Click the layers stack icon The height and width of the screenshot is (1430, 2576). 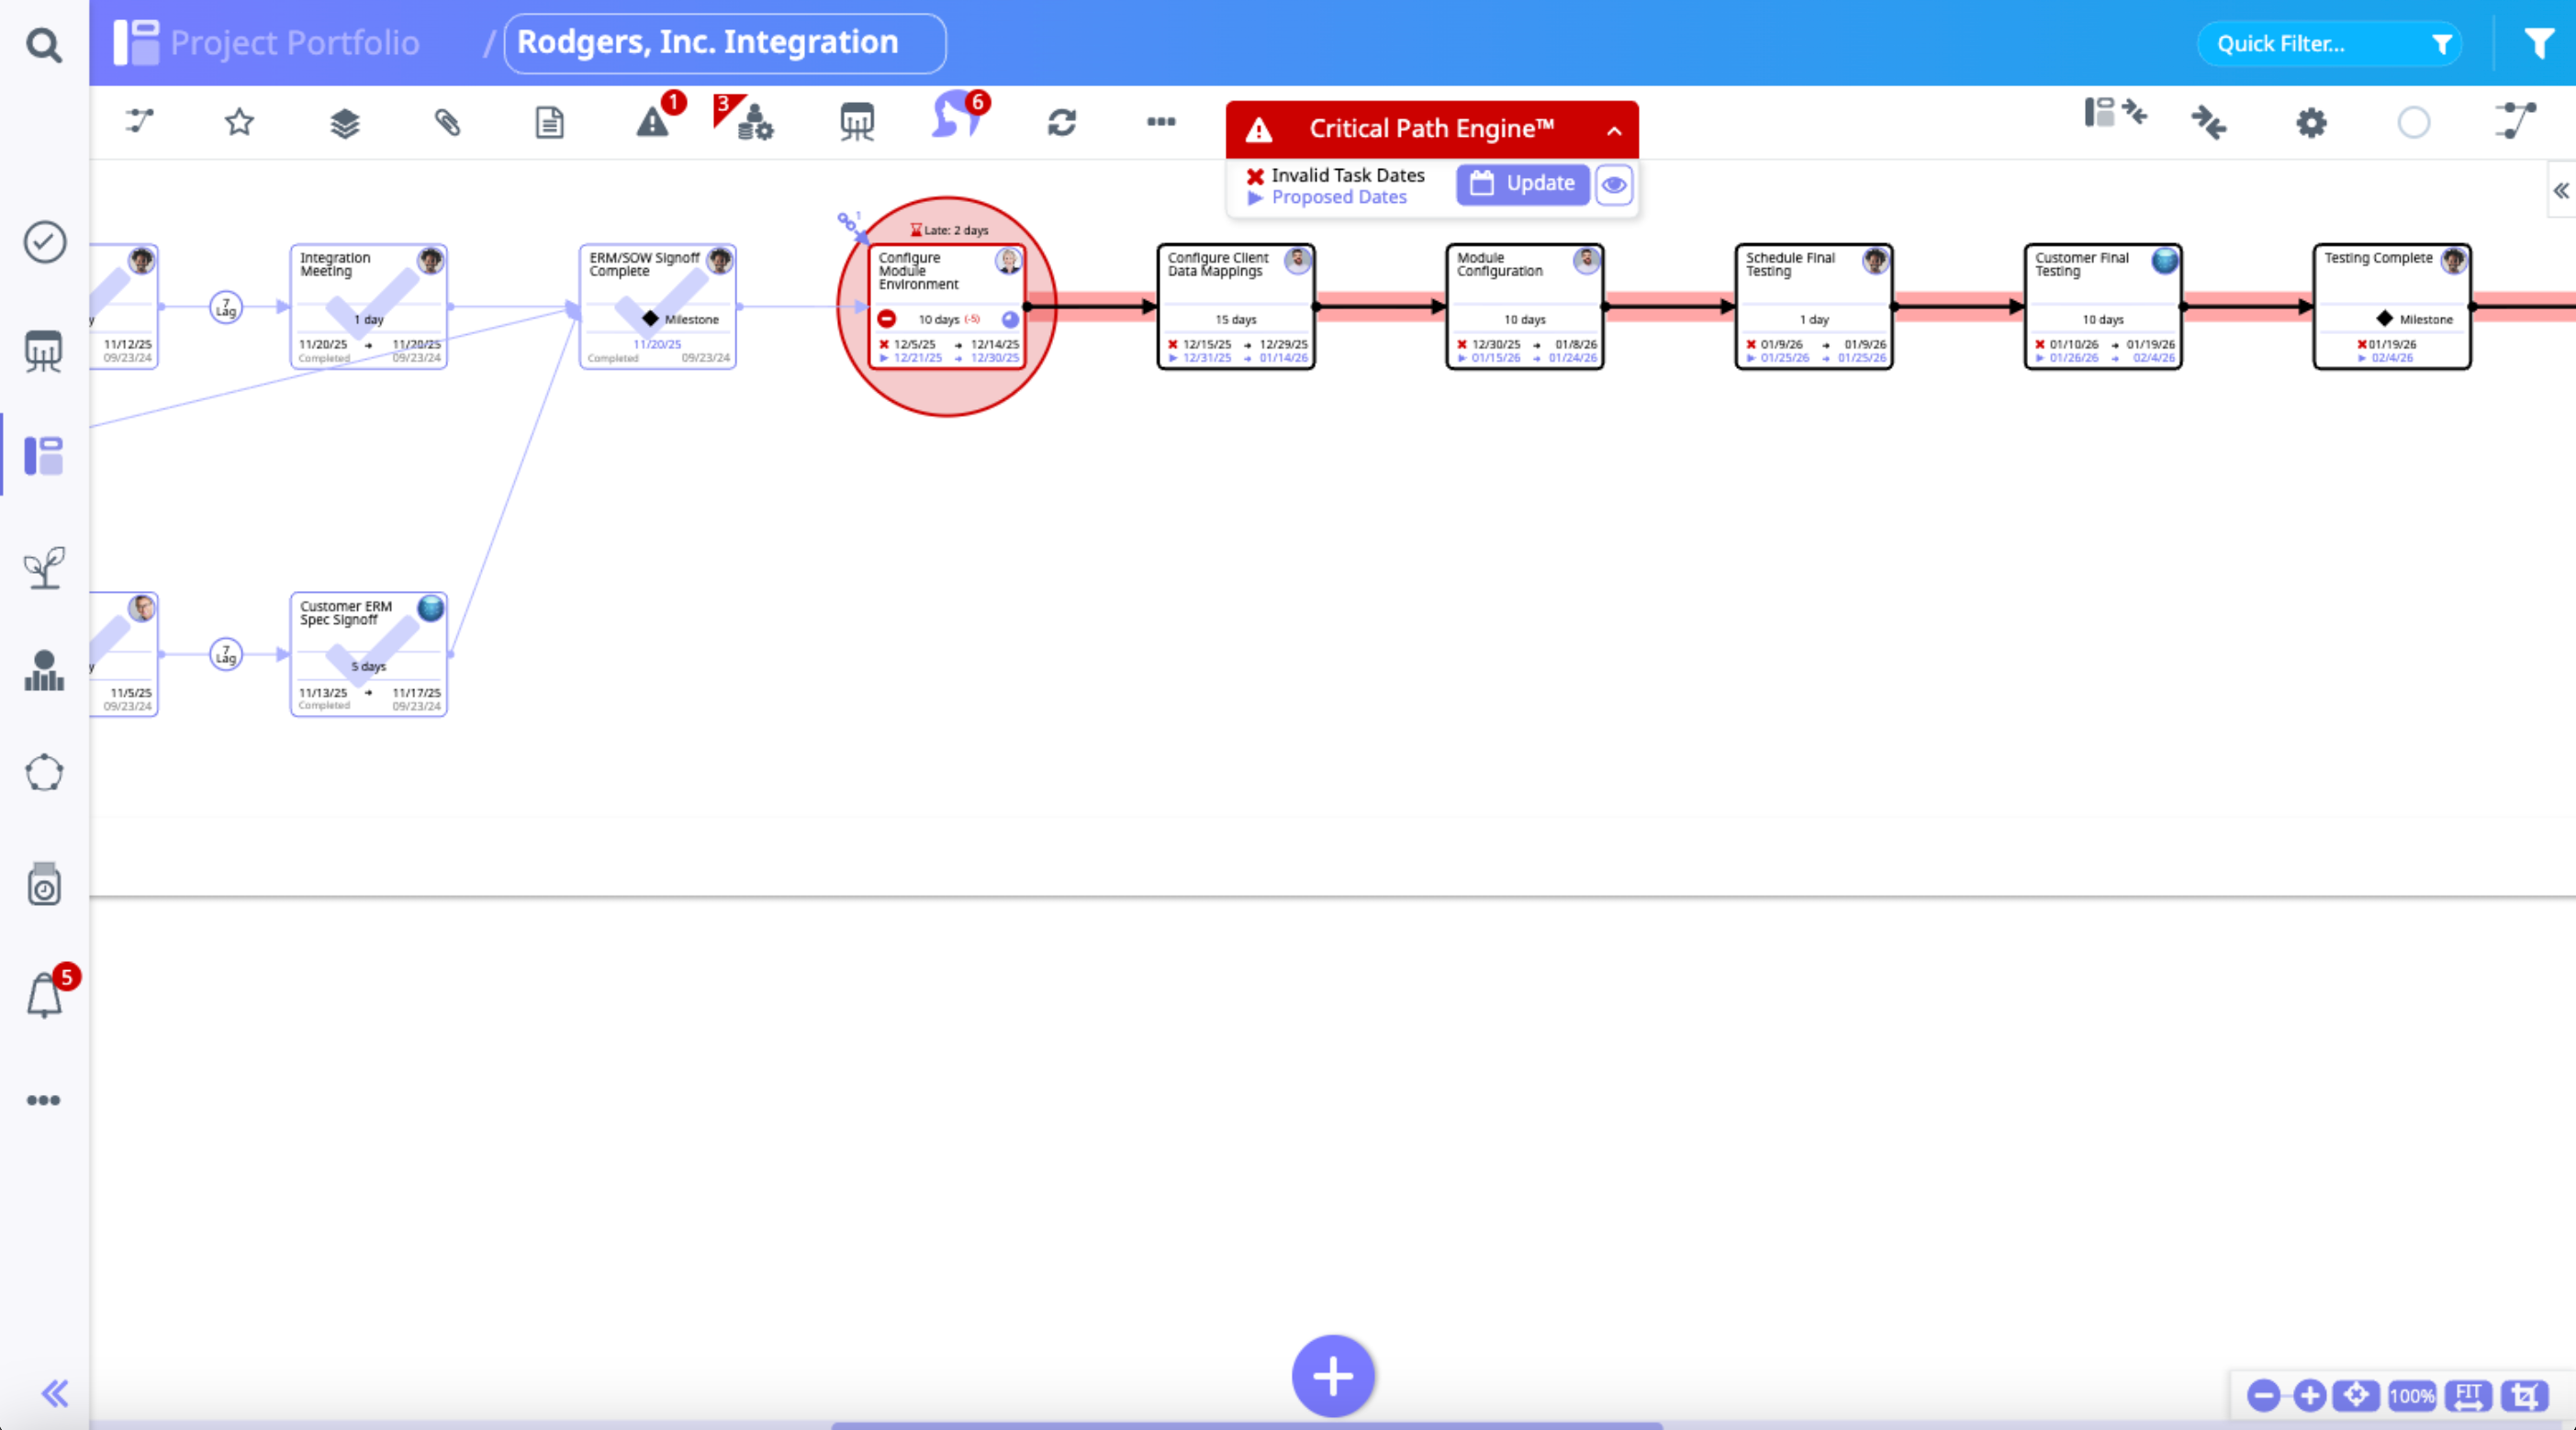tap(344, 123)
